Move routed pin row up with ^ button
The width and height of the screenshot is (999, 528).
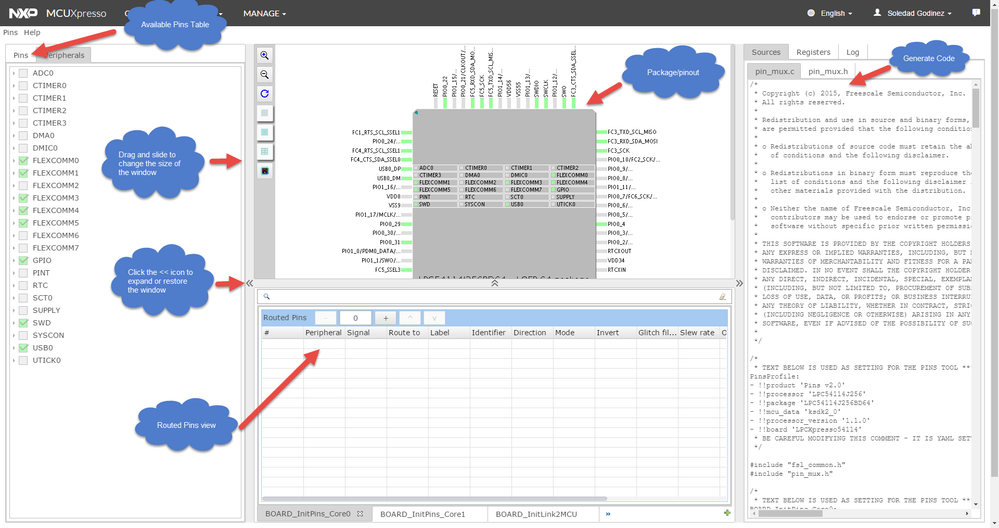coord(410,318)
